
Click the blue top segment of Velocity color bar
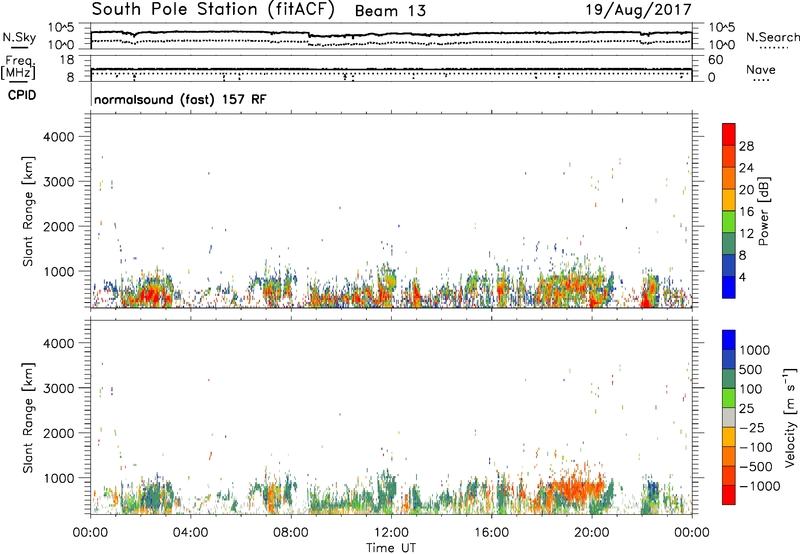[729, 340]
